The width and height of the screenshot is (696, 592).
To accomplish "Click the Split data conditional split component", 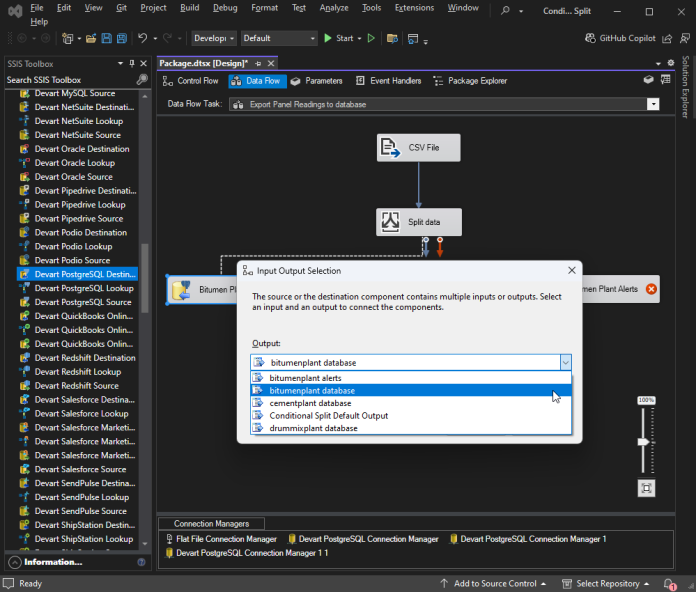I will pos(419,222).
